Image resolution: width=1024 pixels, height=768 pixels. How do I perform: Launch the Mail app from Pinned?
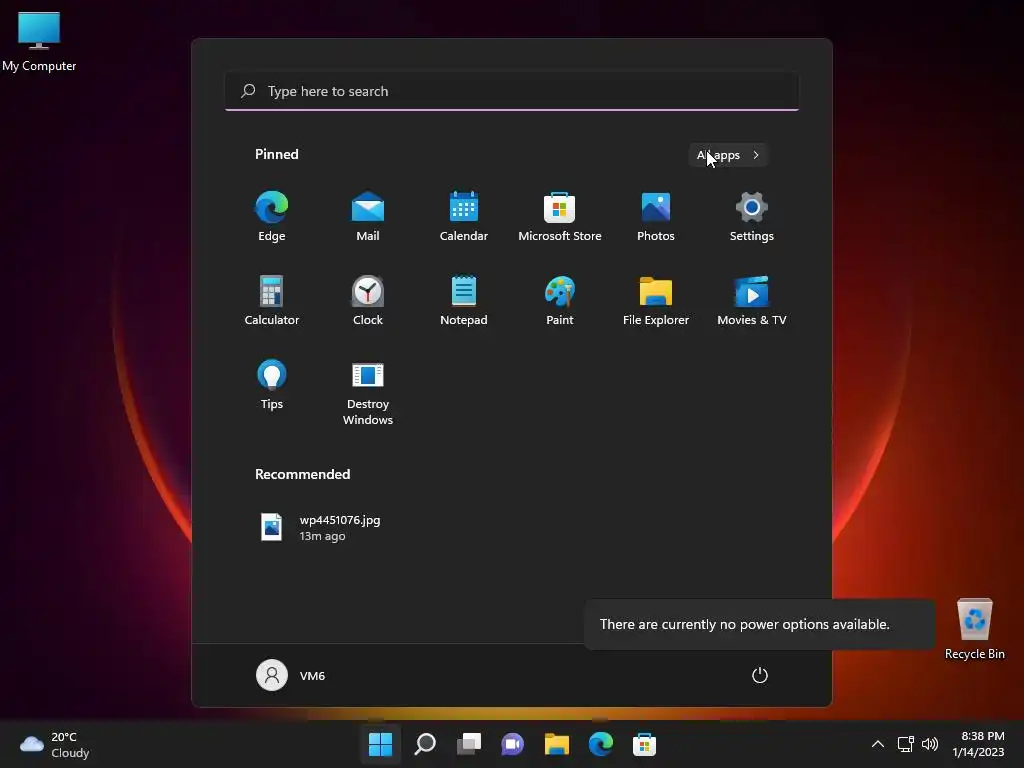coord(368,217)
